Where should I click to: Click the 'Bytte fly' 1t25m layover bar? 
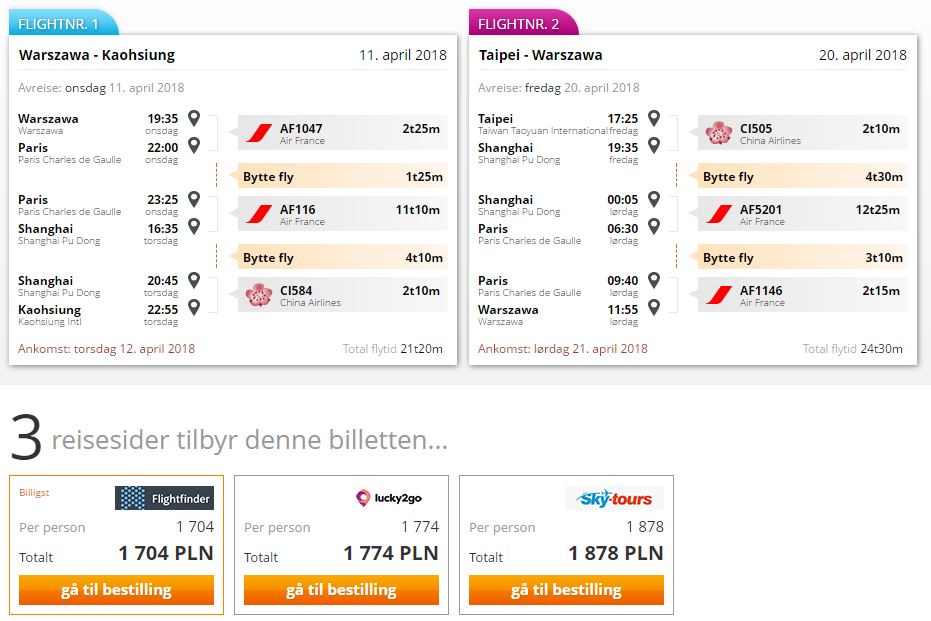(343, 176)
